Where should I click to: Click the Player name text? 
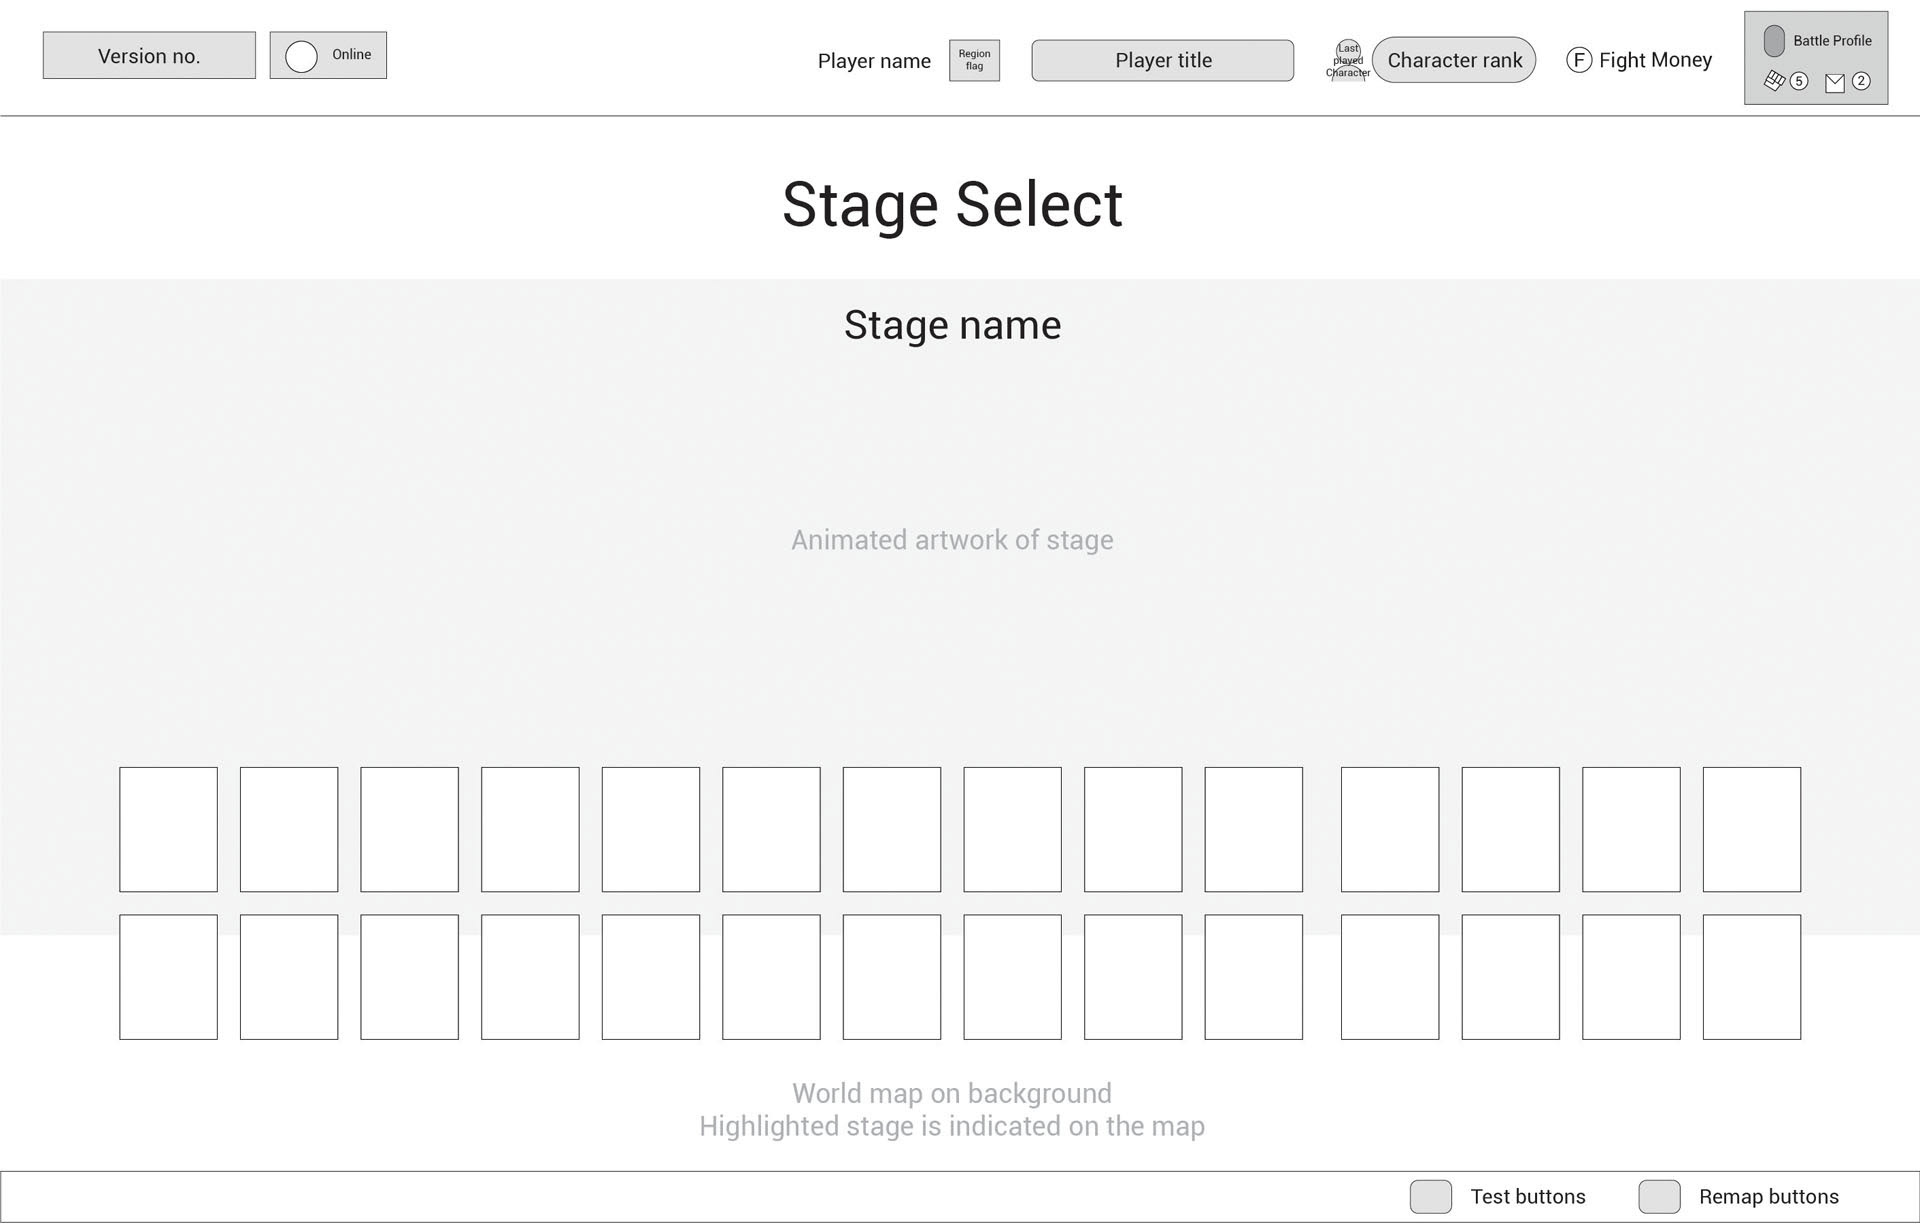[x=874, y=61]
